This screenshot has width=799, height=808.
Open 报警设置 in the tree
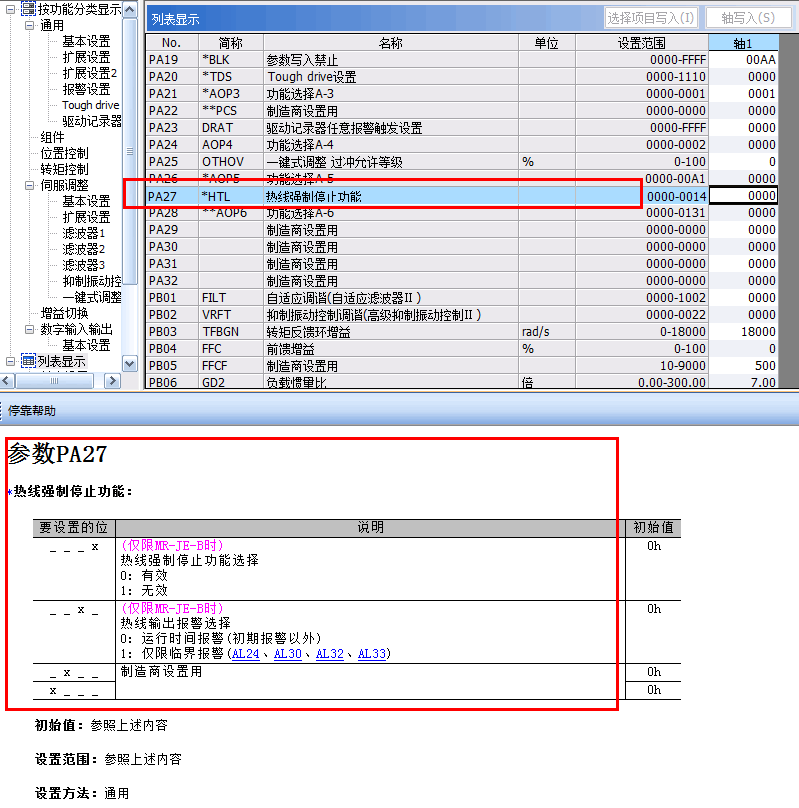coord(86,89)
